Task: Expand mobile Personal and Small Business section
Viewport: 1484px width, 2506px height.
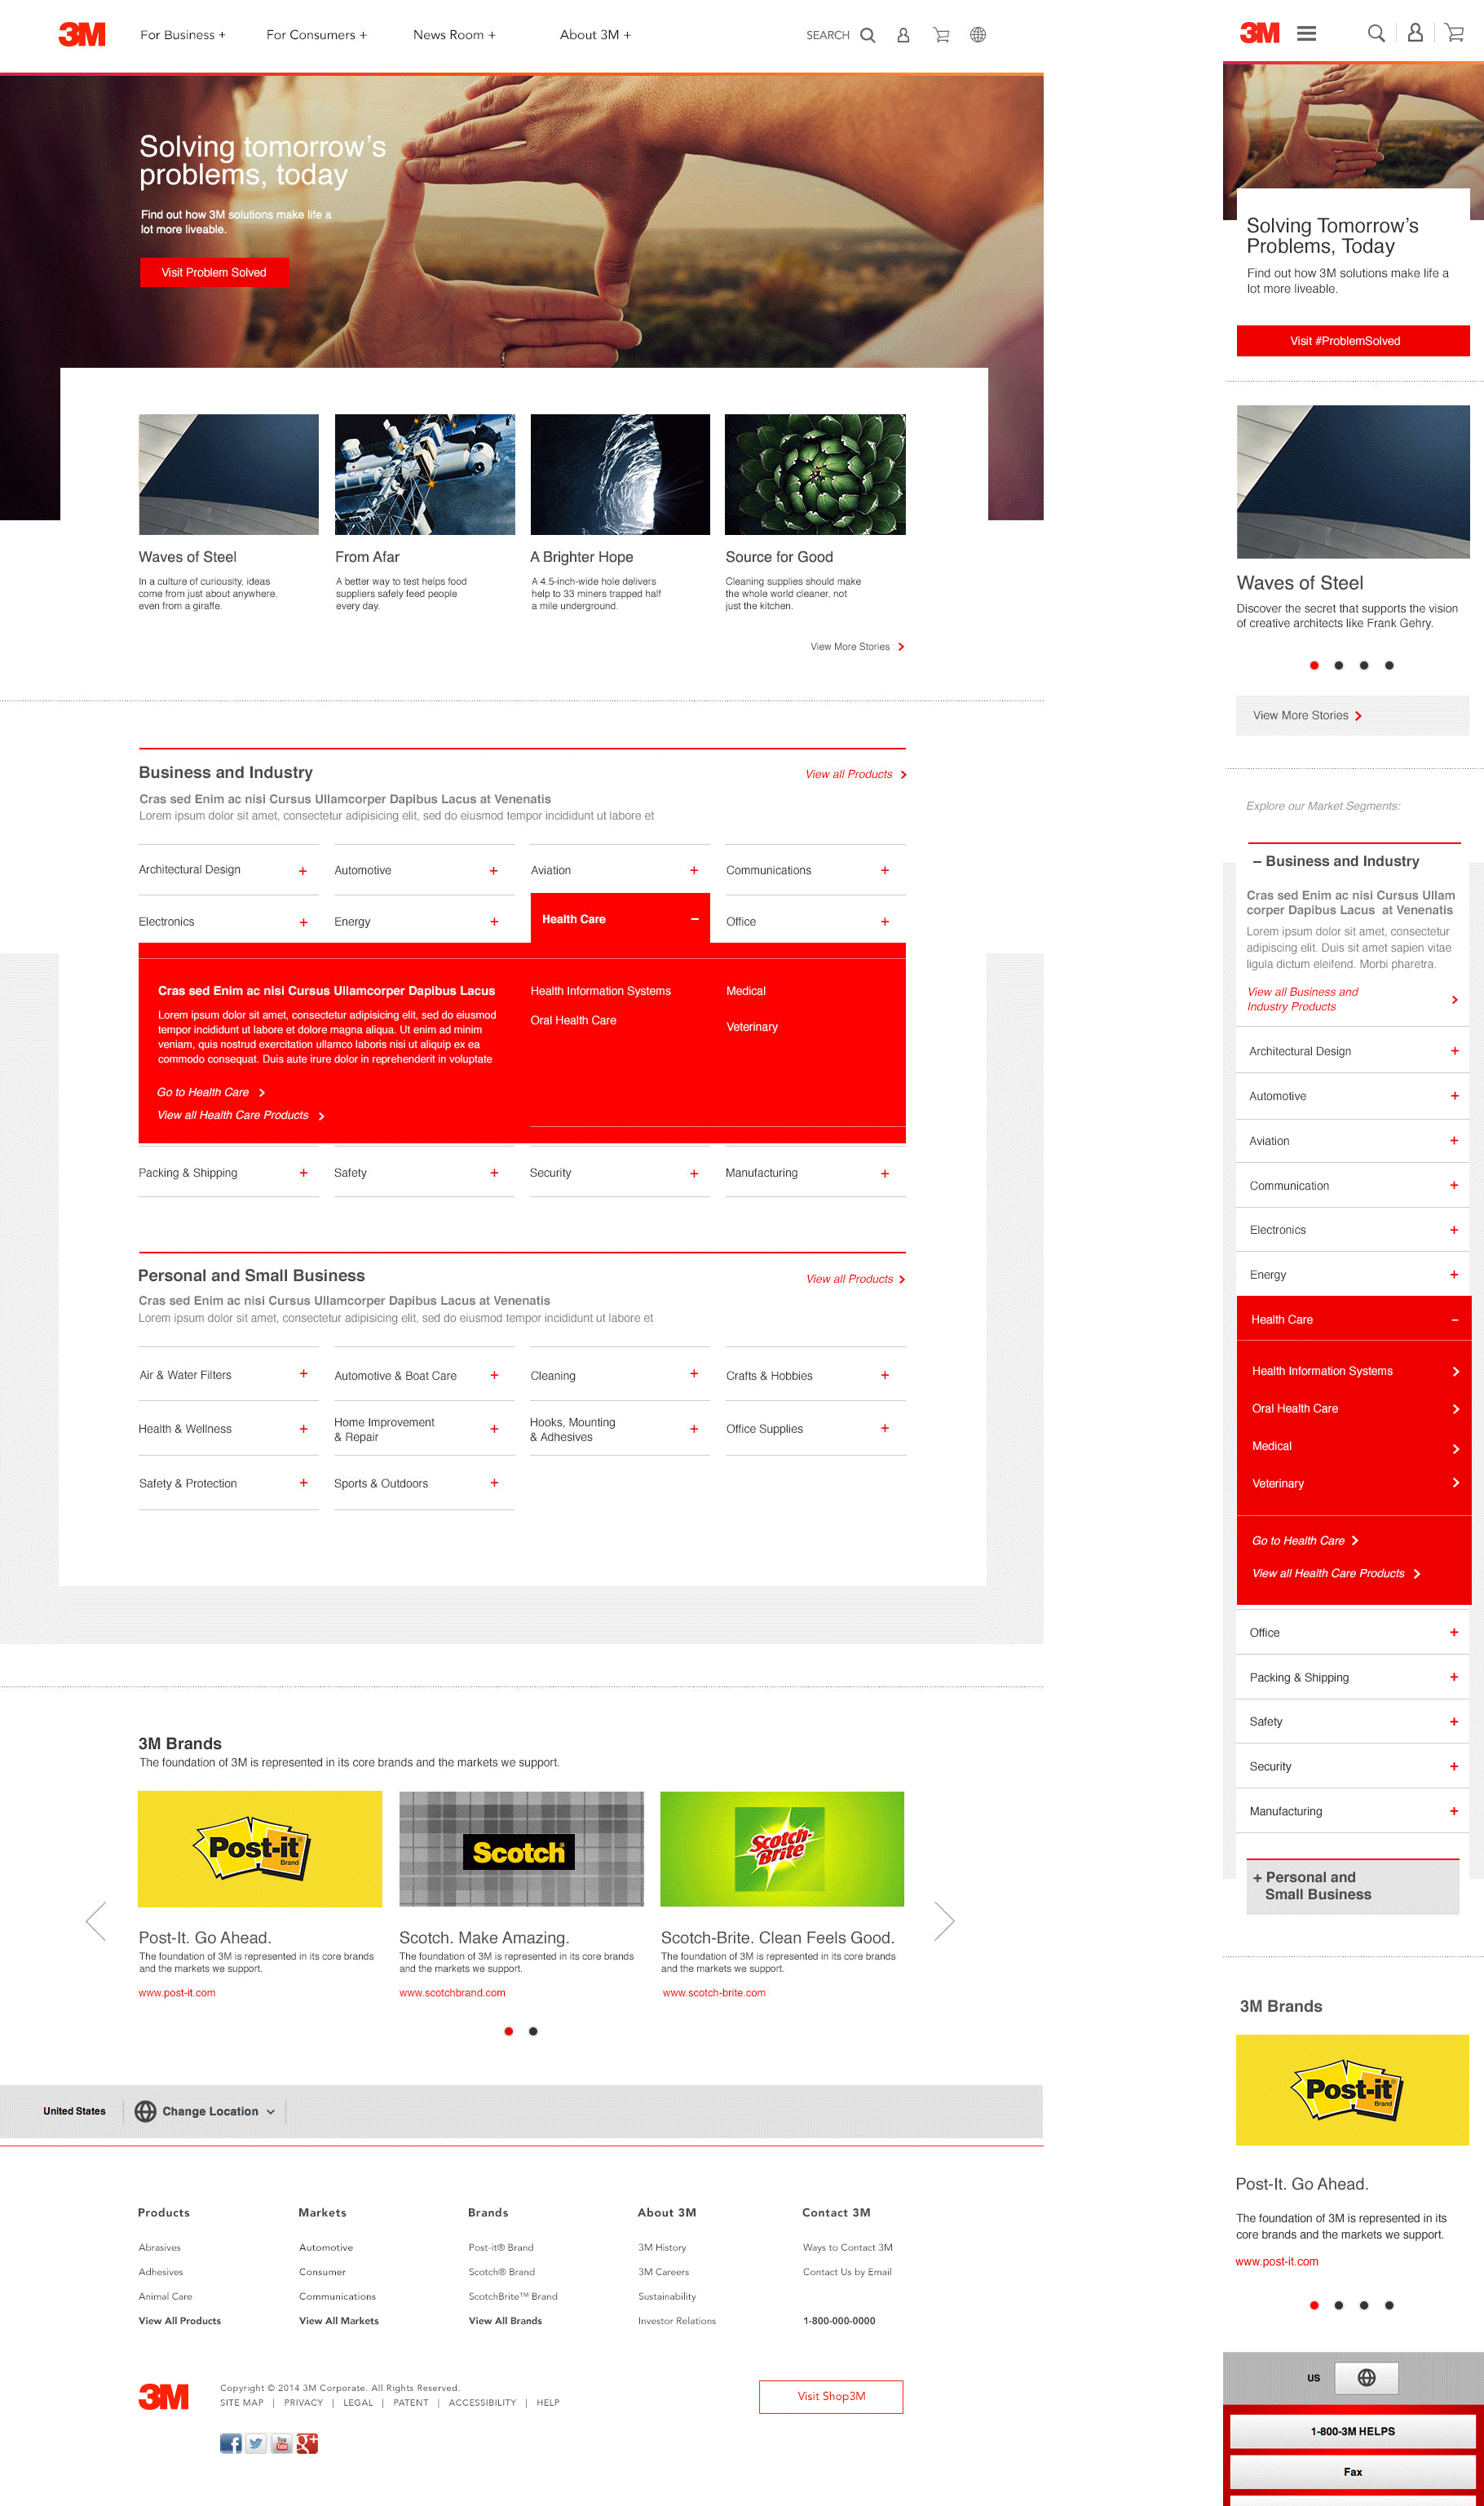Action: coord(1352,1886)
